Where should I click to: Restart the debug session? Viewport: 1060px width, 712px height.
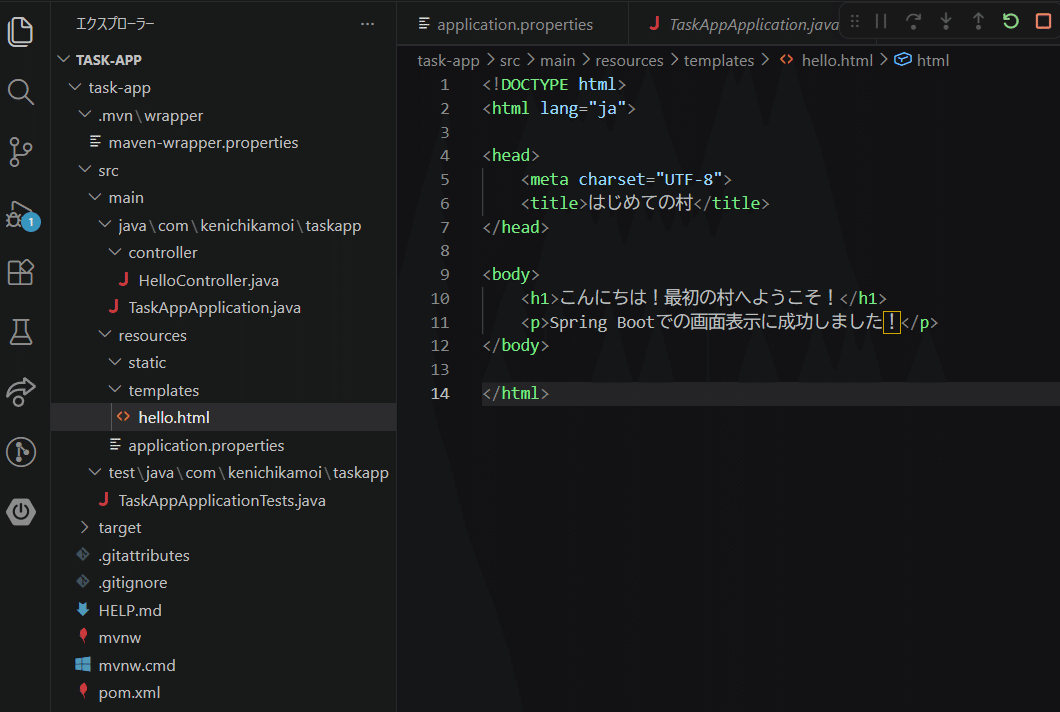click(1010, 21)
